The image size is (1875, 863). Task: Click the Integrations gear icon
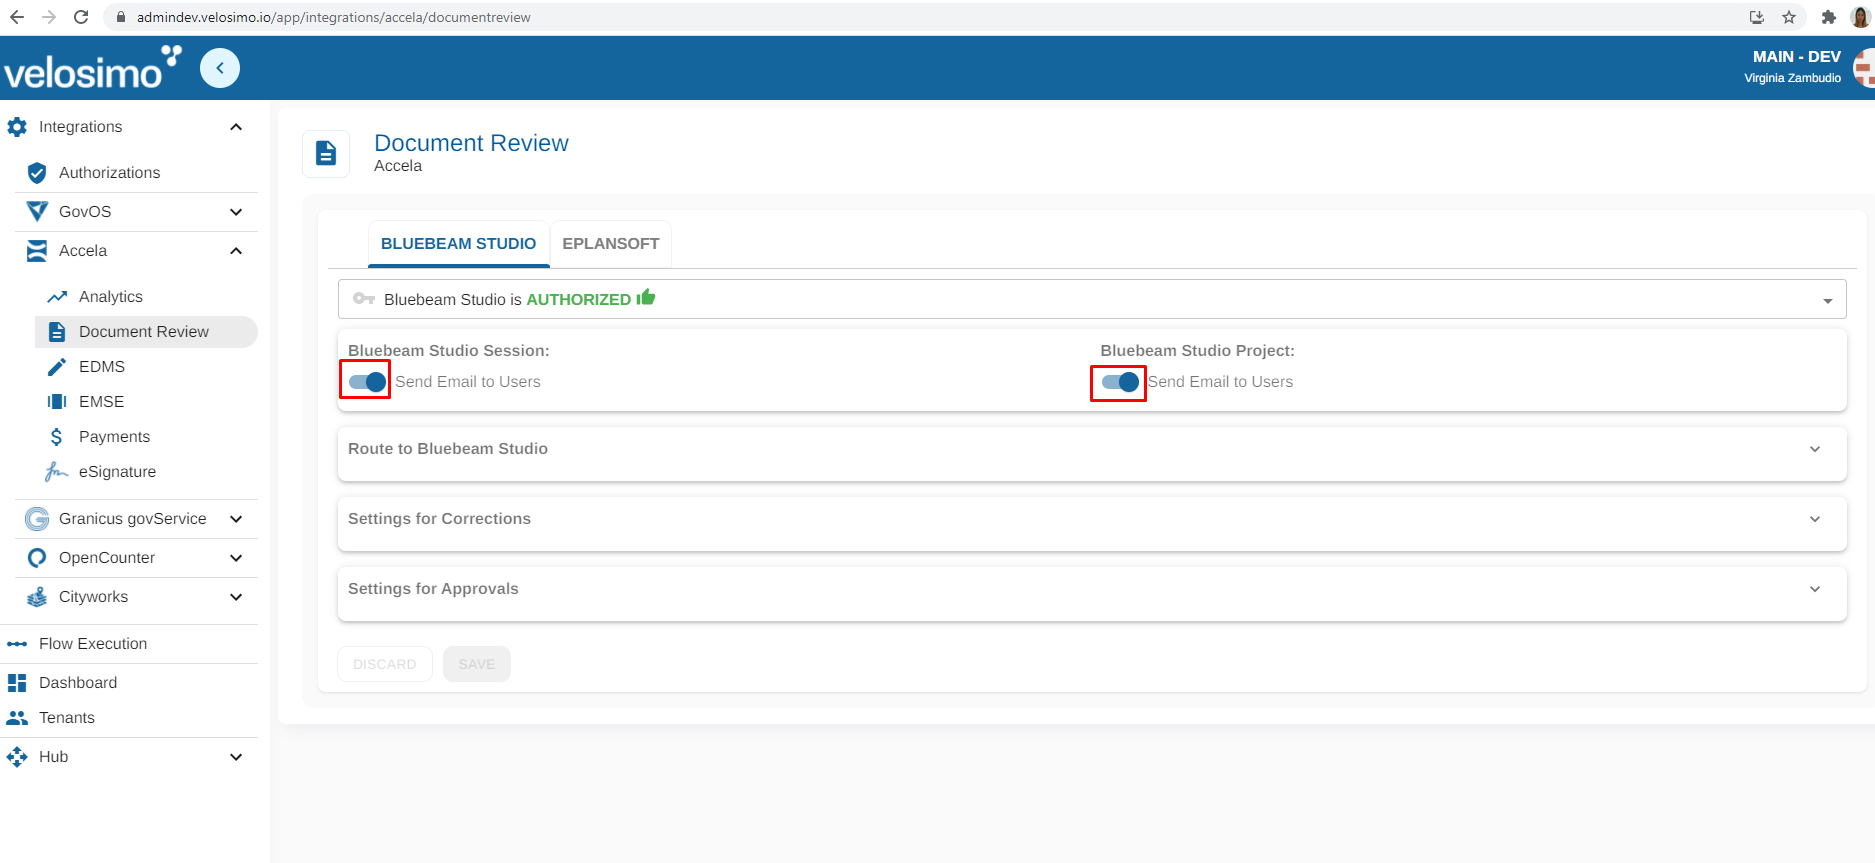(17, 127)
